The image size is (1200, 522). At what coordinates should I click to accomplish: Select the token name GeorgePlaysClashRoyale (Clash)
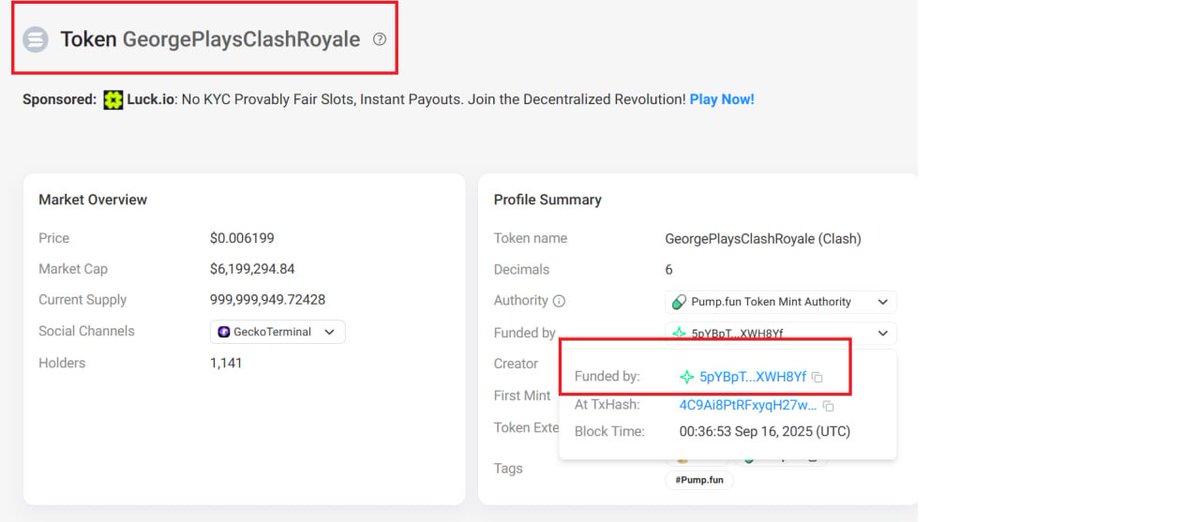(763, 239)
